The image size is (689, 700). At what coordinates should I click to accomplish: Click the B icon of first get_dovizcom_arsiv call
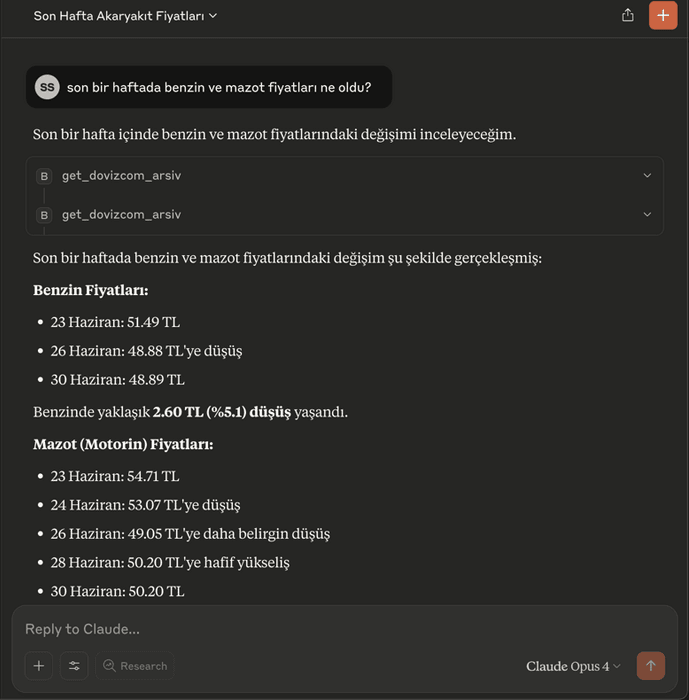(x=44, y=176)
